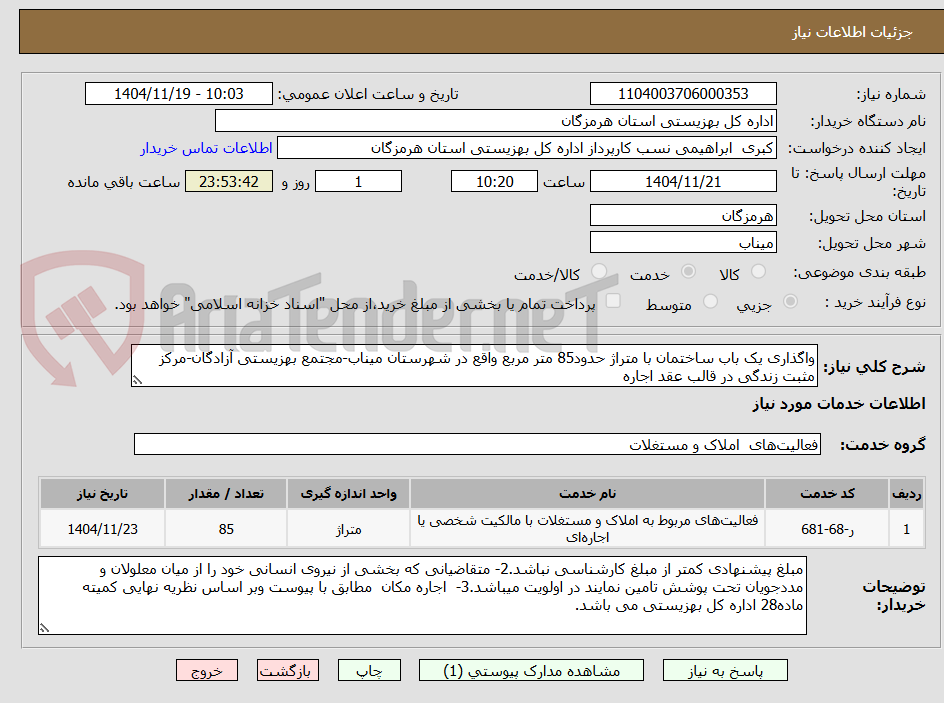Click the city field میناب
The image size is (944, 703).
(683, 243)
